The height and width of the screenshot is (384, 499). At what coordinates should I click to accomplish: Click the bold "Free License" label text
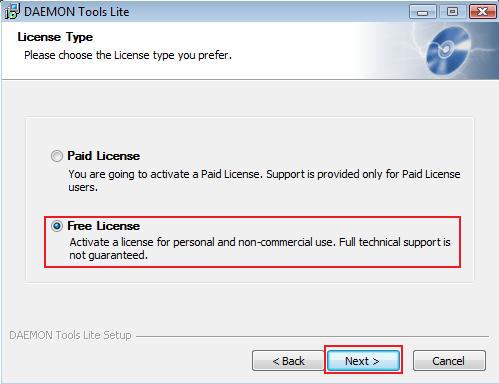point(103,226)
